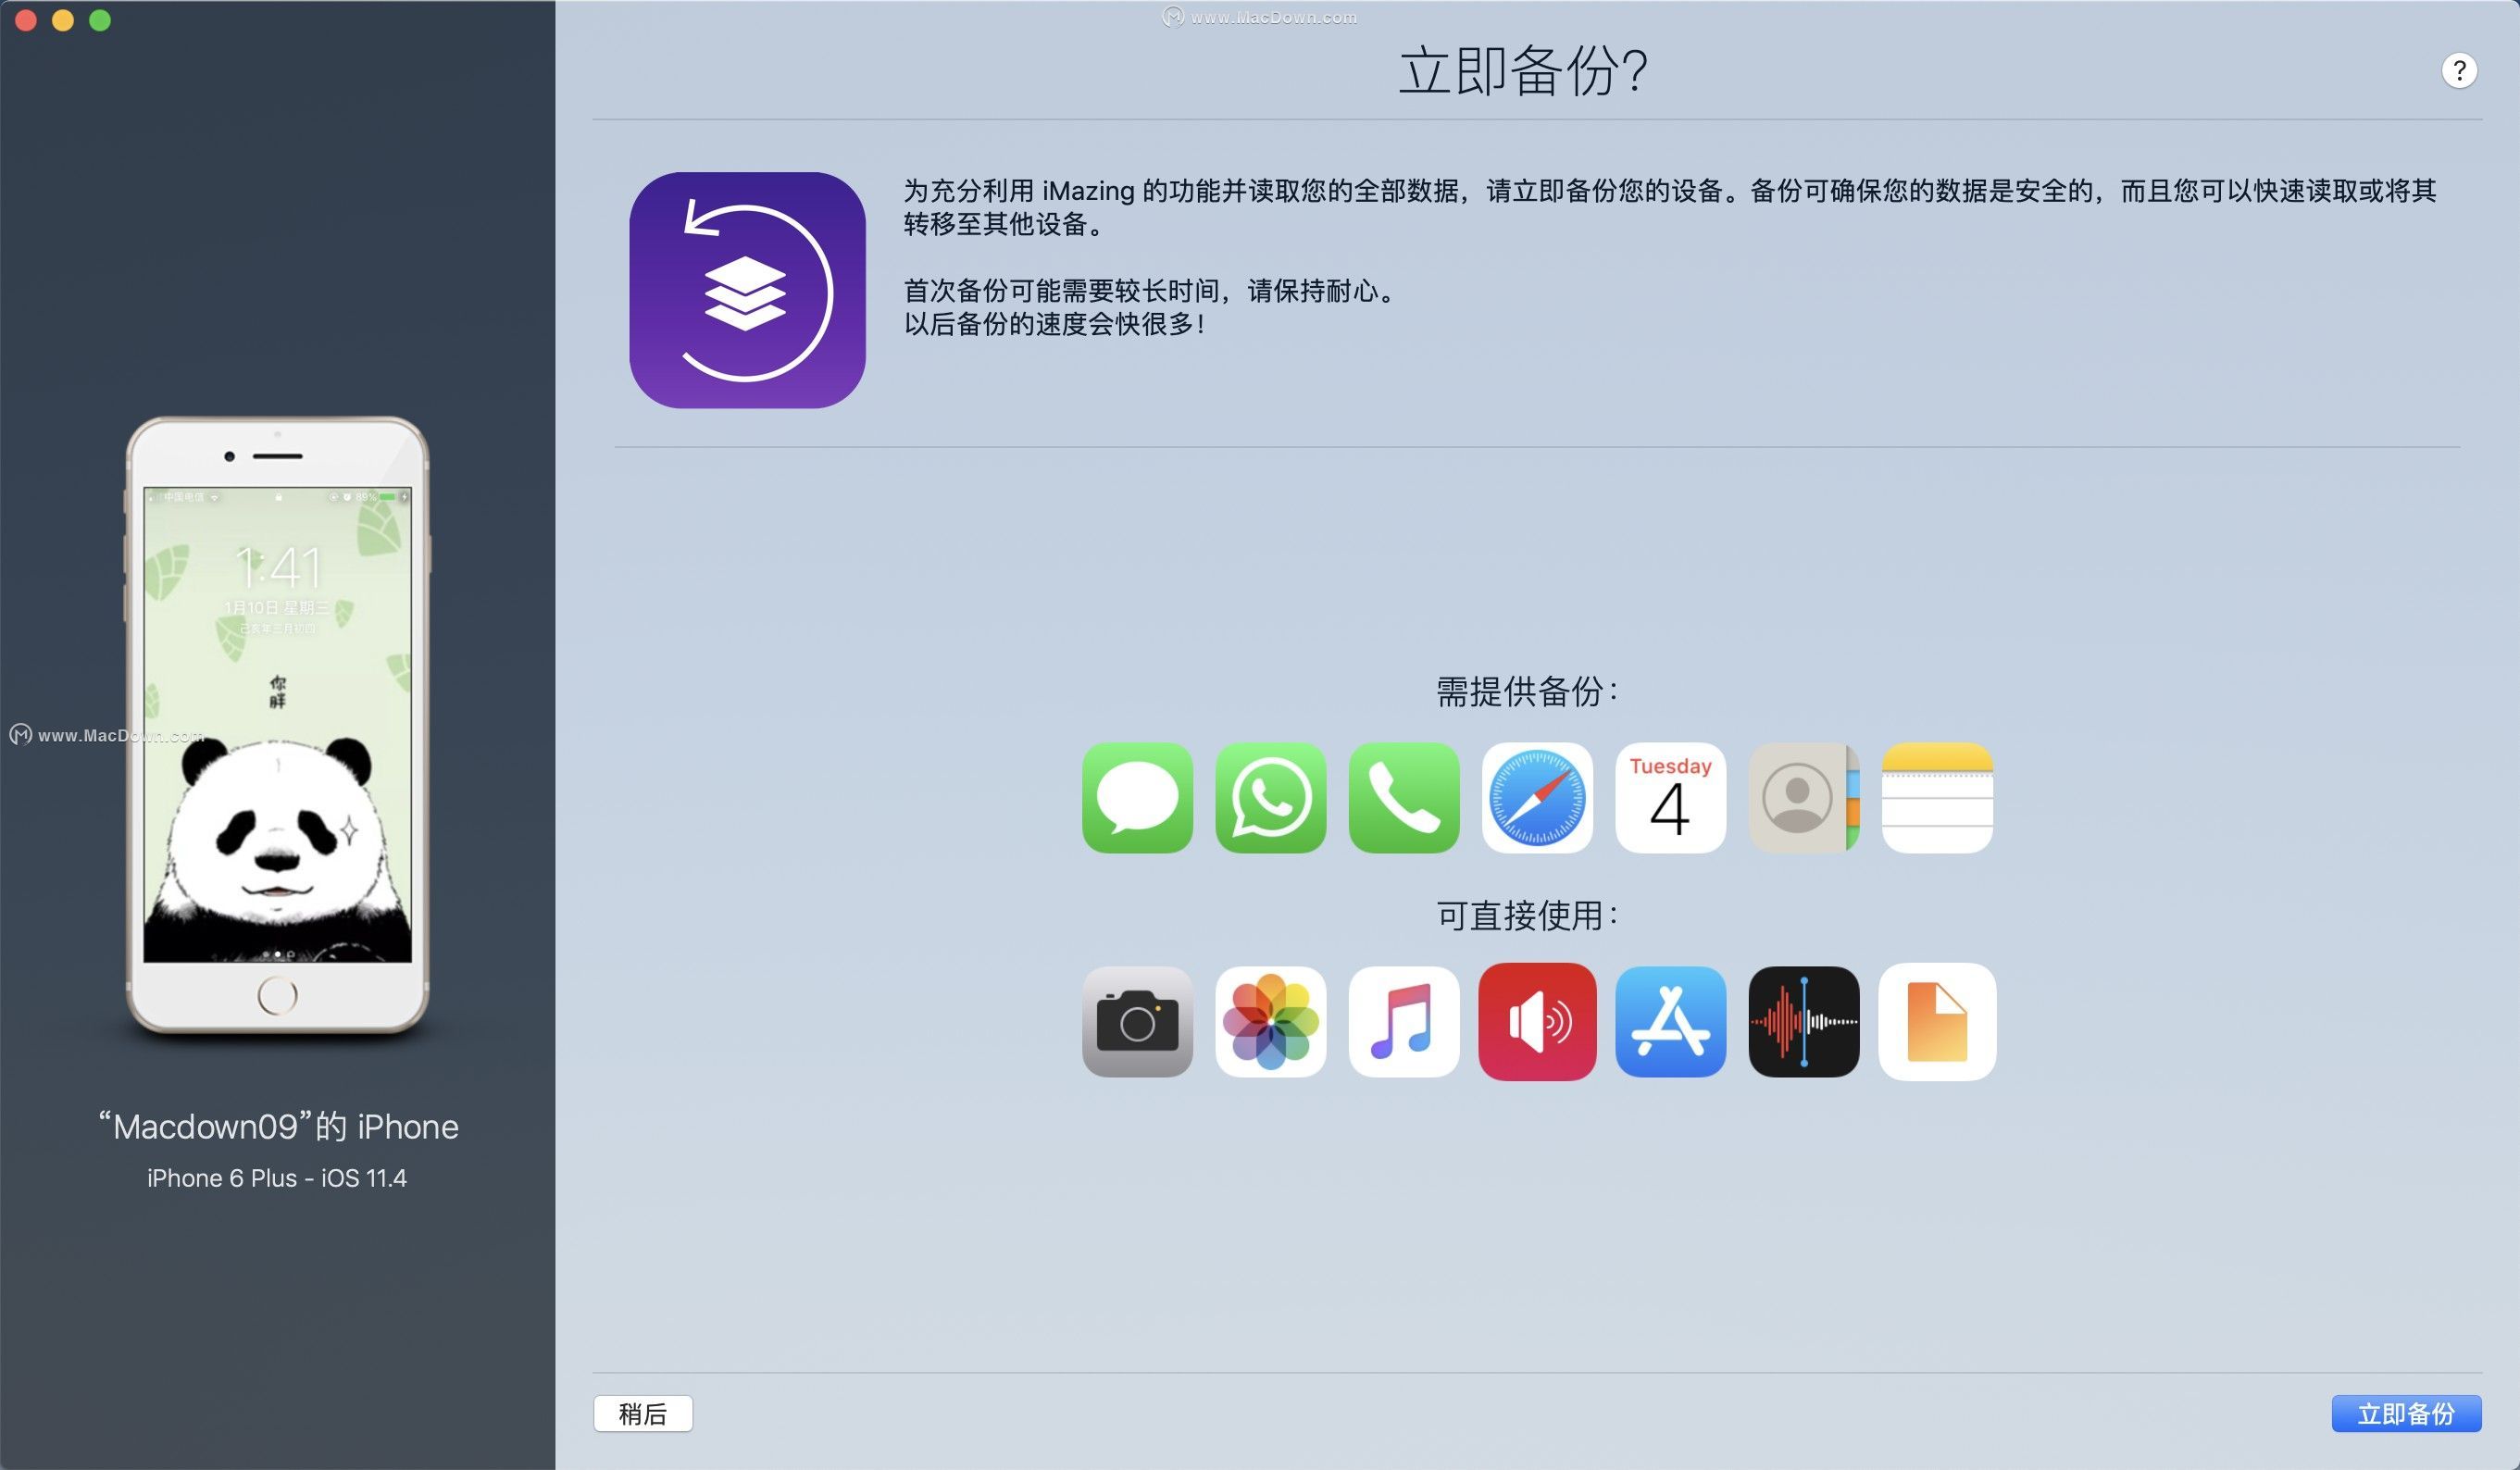This screenshot has width=2520, height=1470.
Task: Click the Photos flower icon
Action: pyautogui.click(x=1270, y=1021)
